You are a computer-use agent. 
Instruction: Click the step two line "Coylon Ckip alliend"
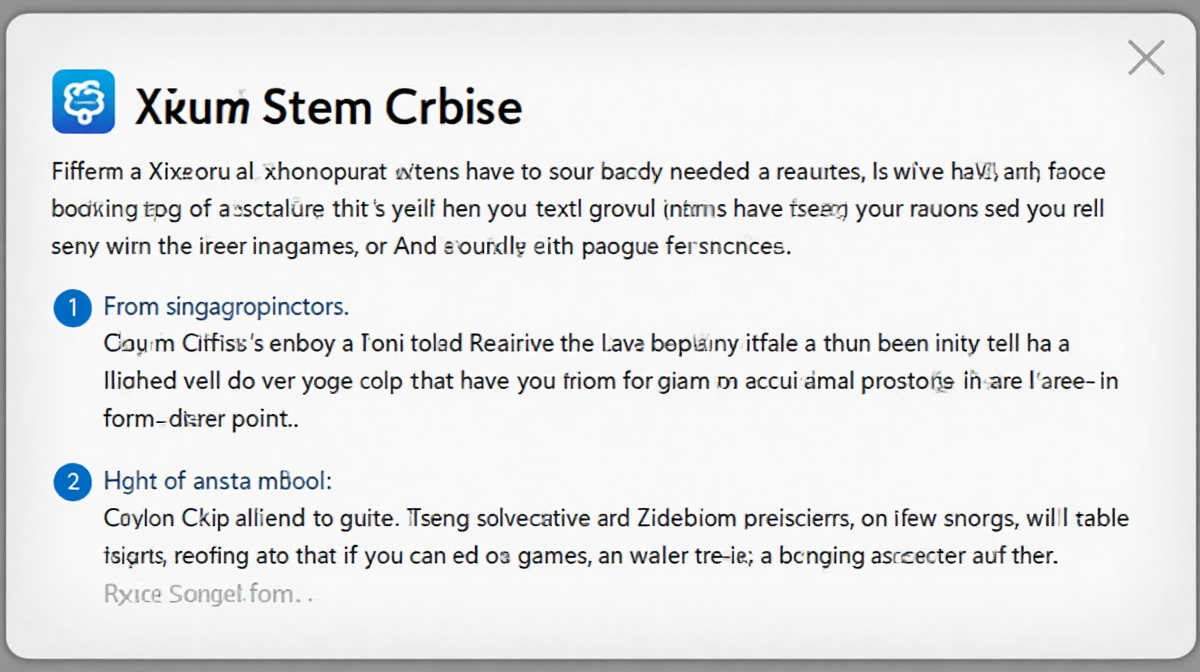point(602,519)
